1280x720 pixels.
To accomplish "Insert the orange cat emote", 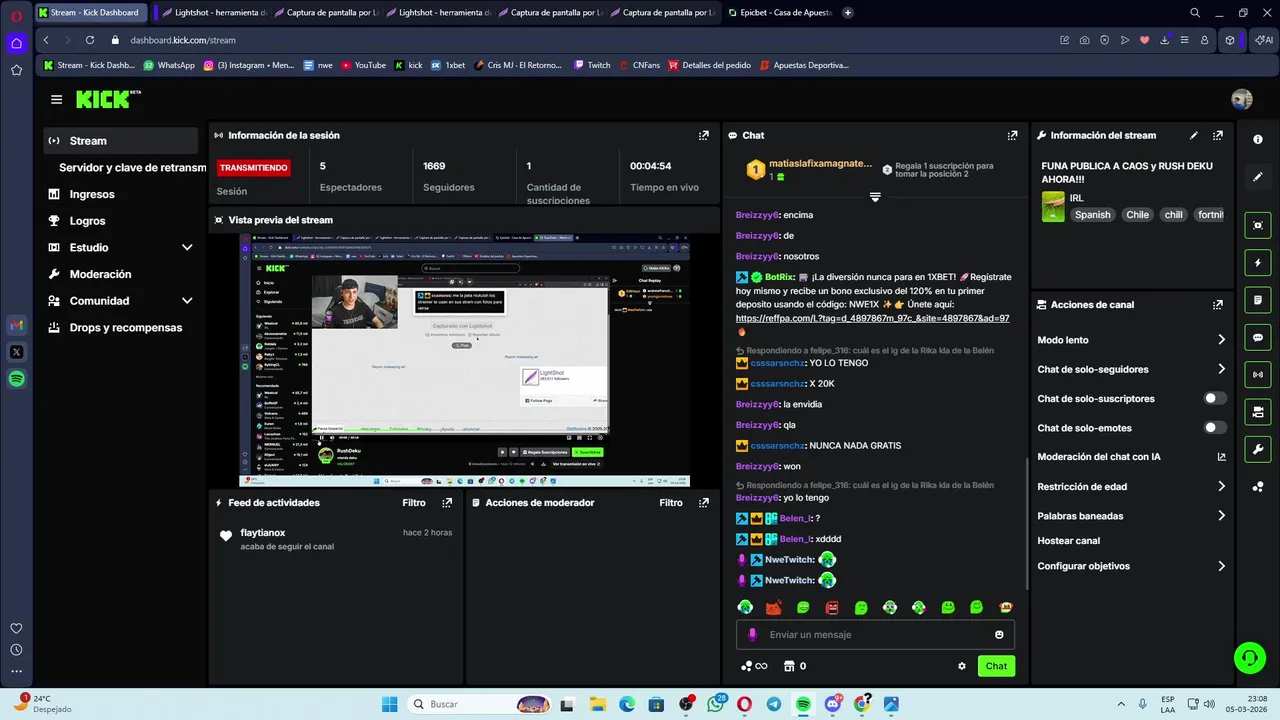I will pos(773,607).
